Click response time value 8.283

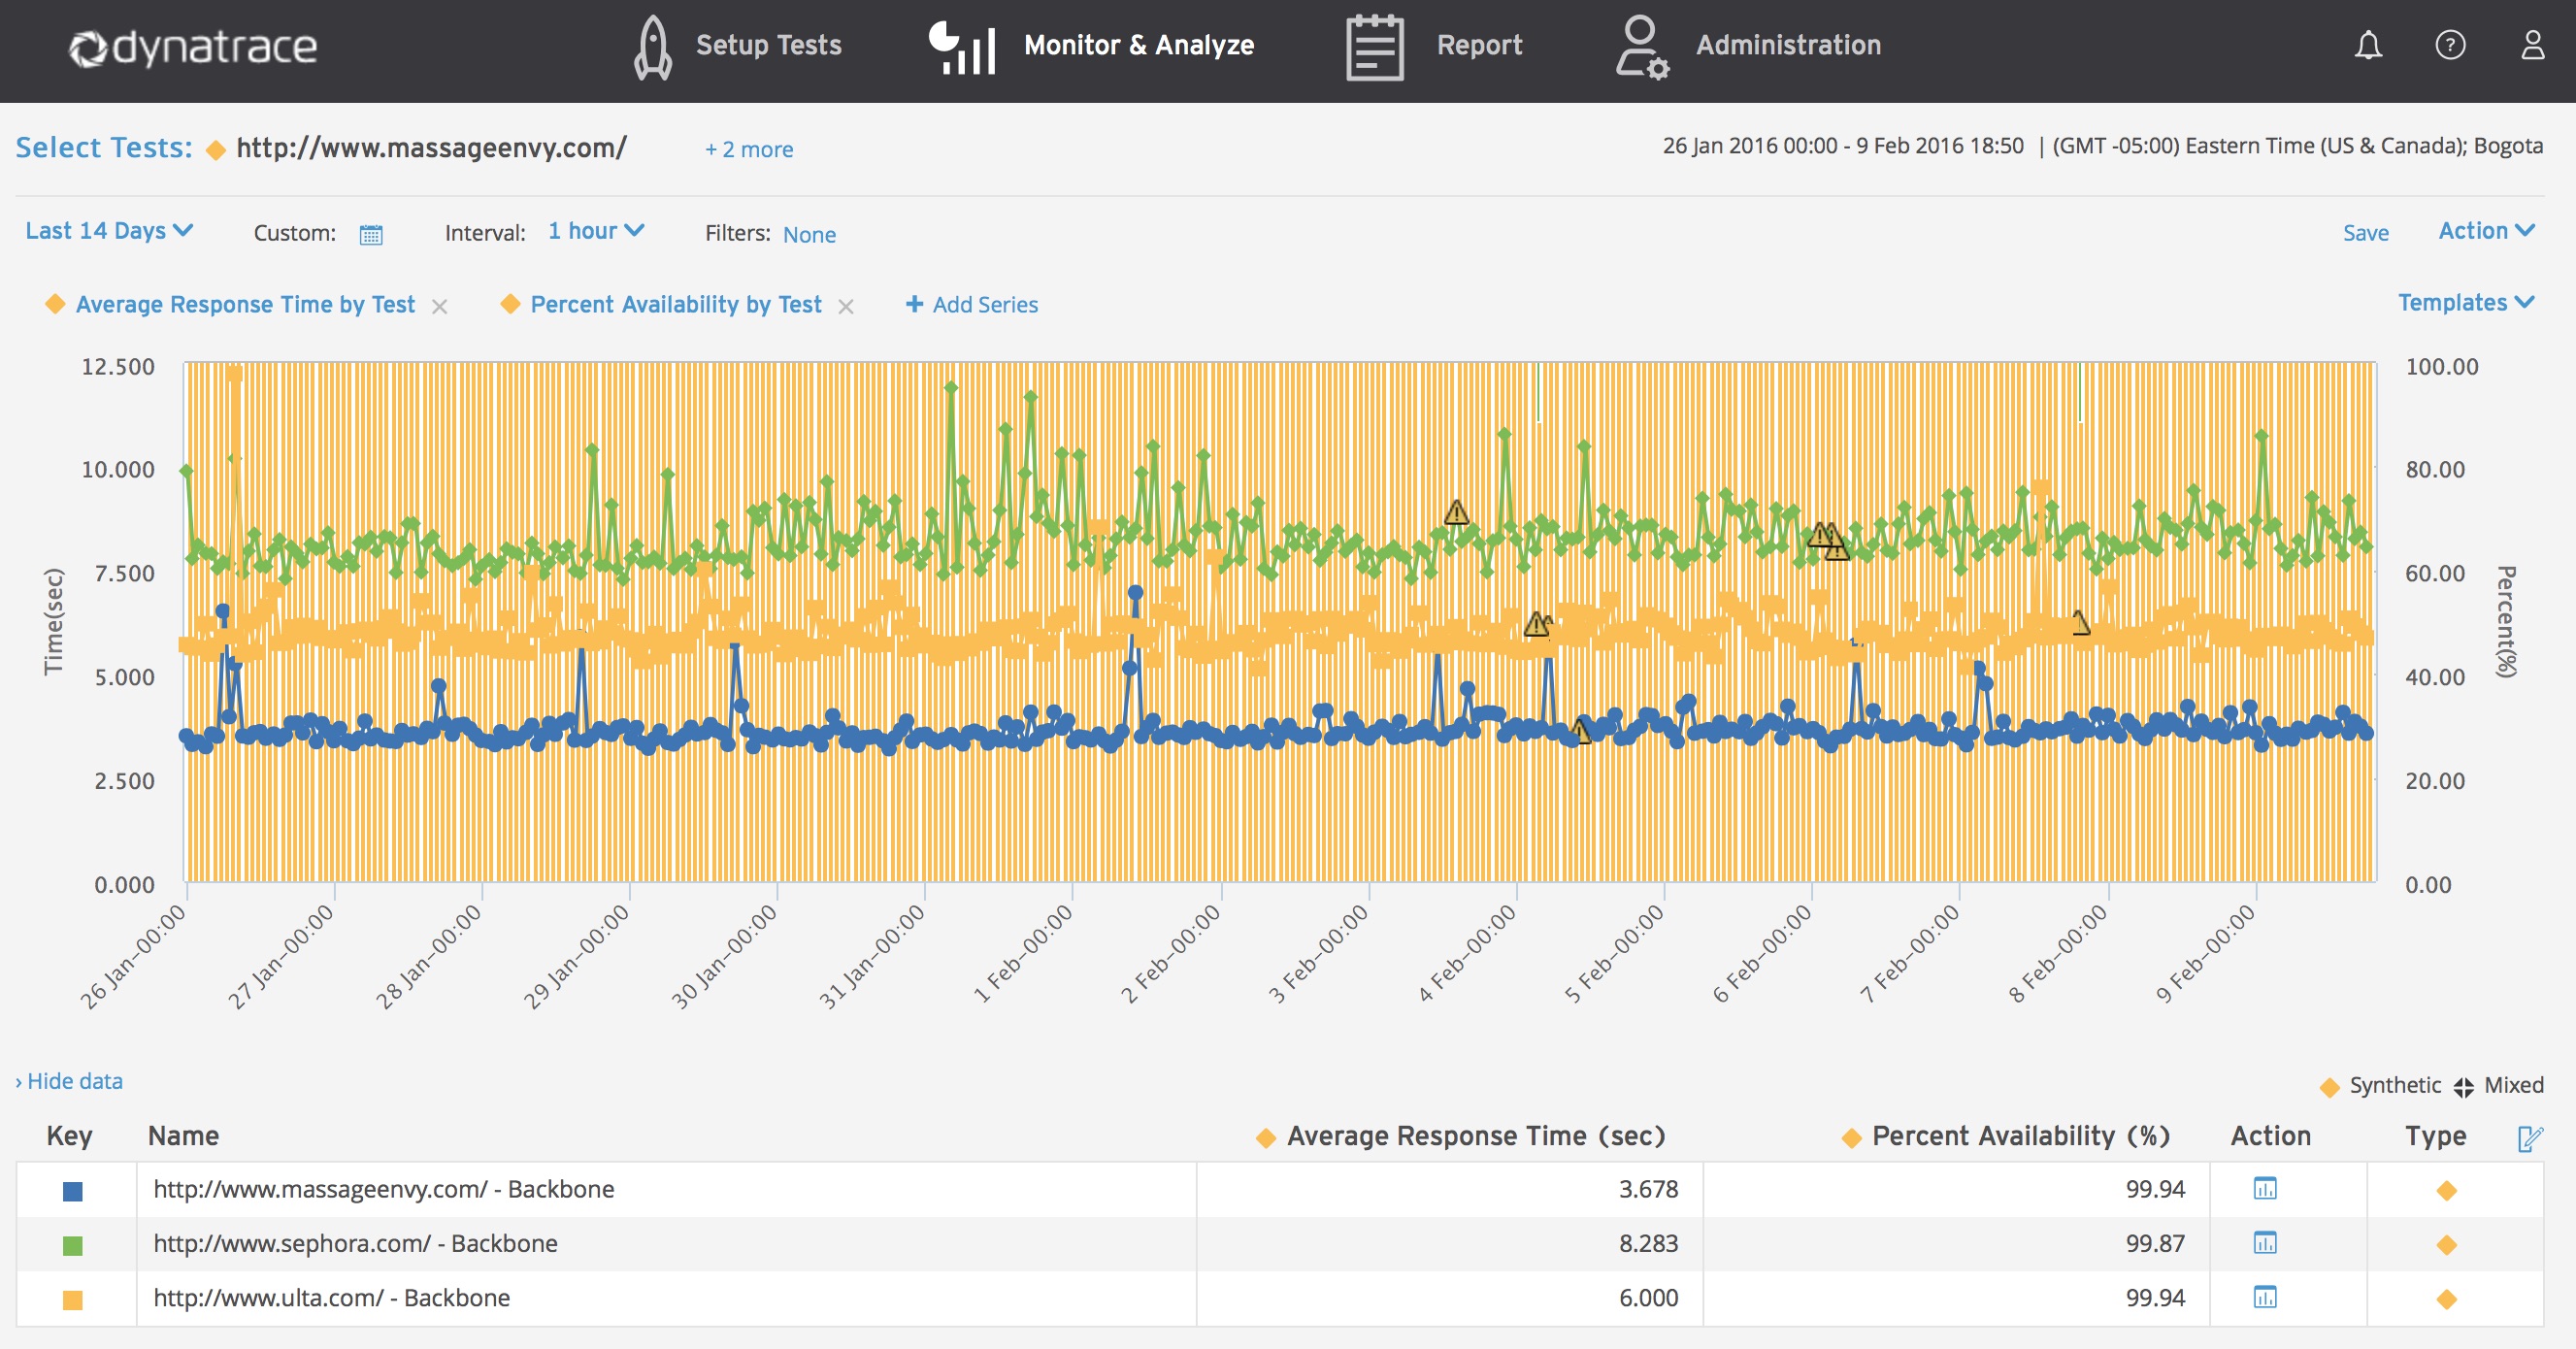point(1648,1243)
